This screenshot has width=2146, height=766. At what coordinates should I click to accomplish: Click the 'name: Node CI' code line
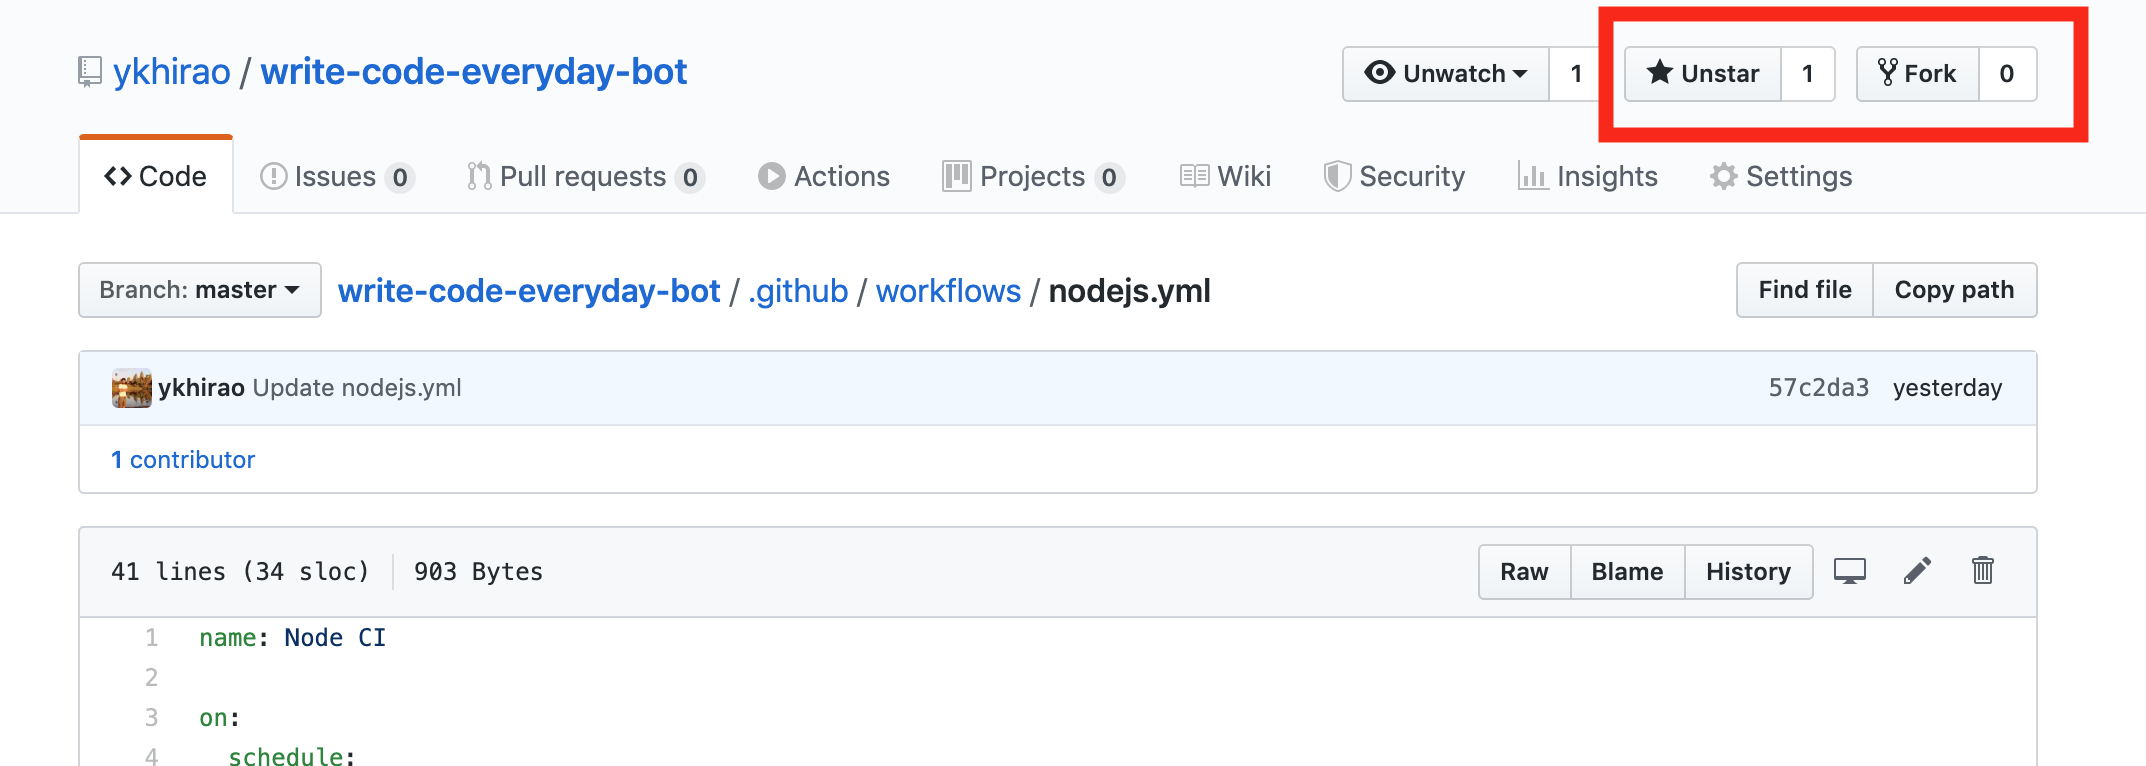coord(292,638)
